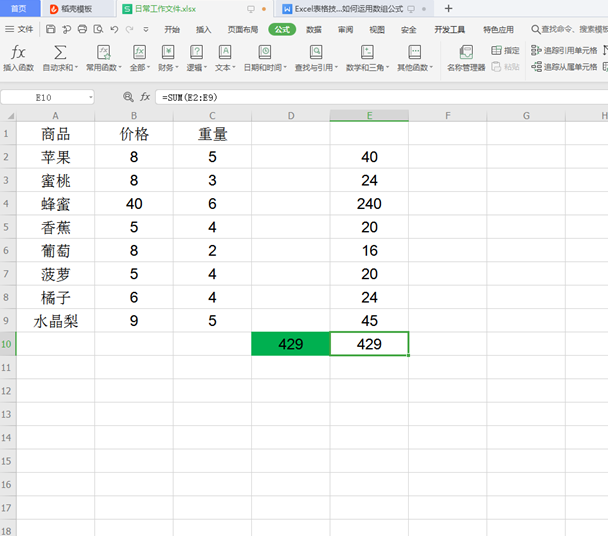Image resolution: width=608 pixels, height=536 pixels.
Task: Expand the Common Functions (常用函数) dropdown arrow
Action: pyautogui.click(x=120, y=67)
